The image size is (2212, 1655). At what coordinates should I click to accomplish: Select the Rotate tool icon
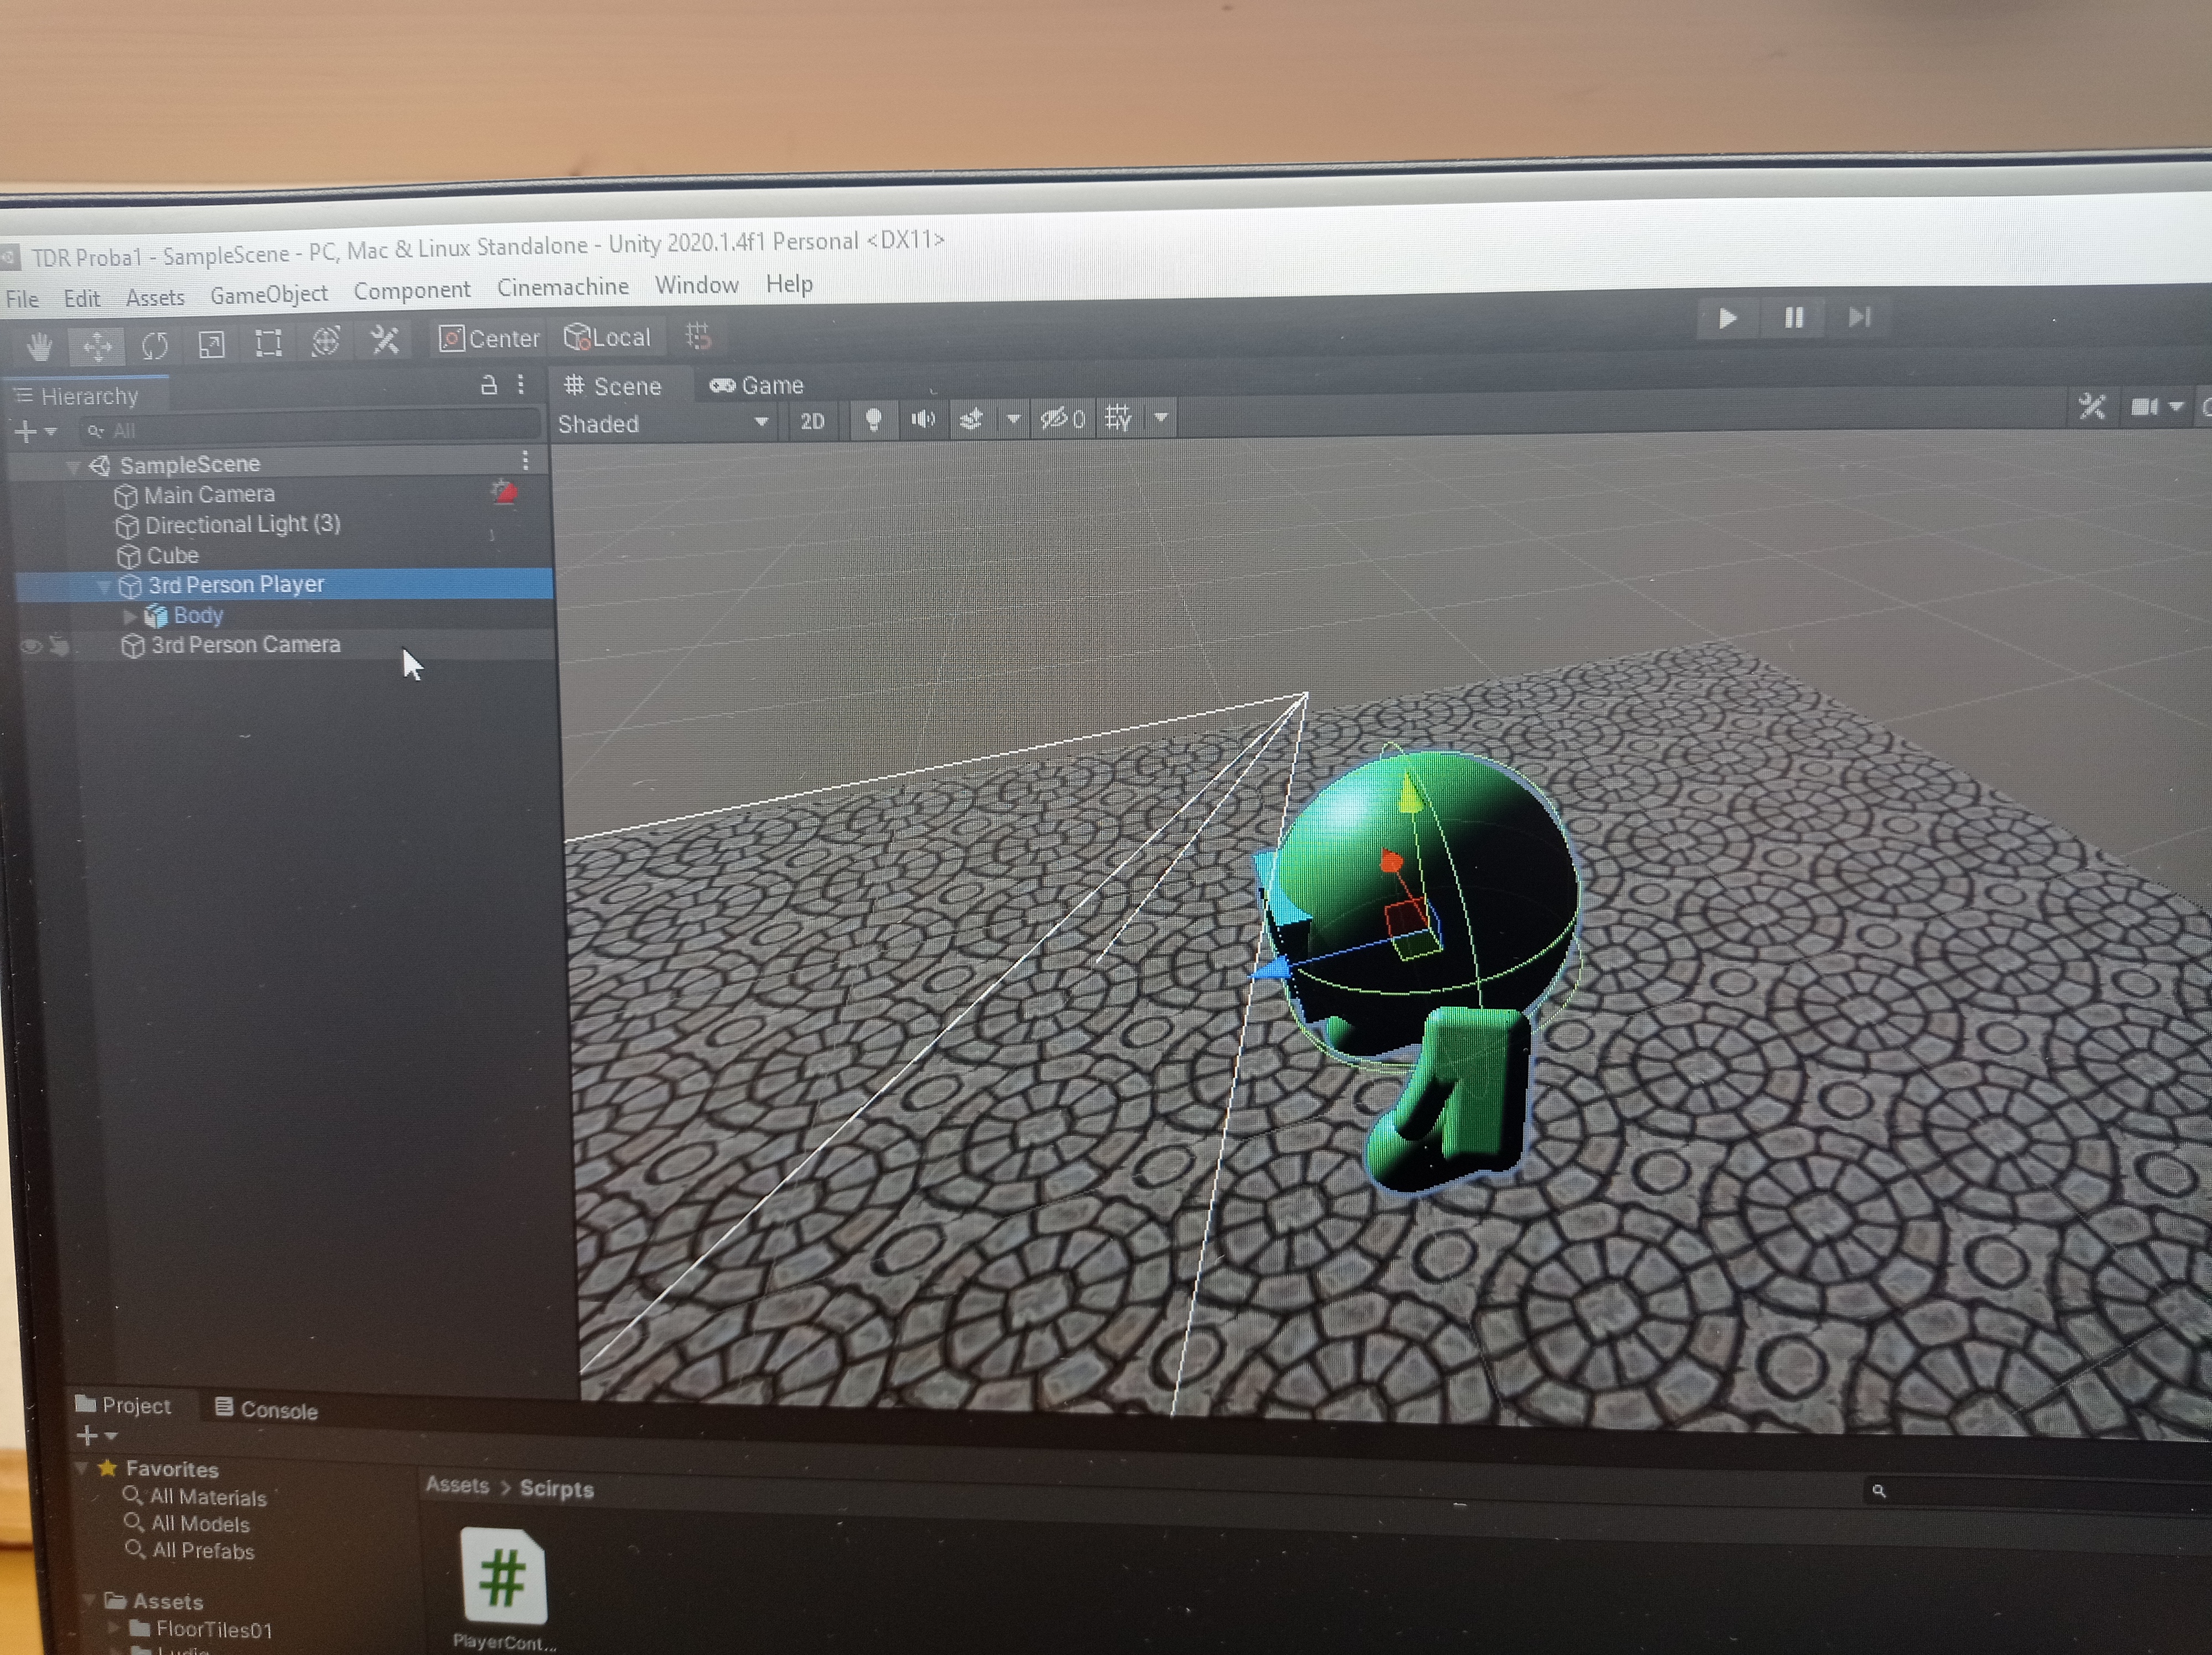(x=155, y=346)
